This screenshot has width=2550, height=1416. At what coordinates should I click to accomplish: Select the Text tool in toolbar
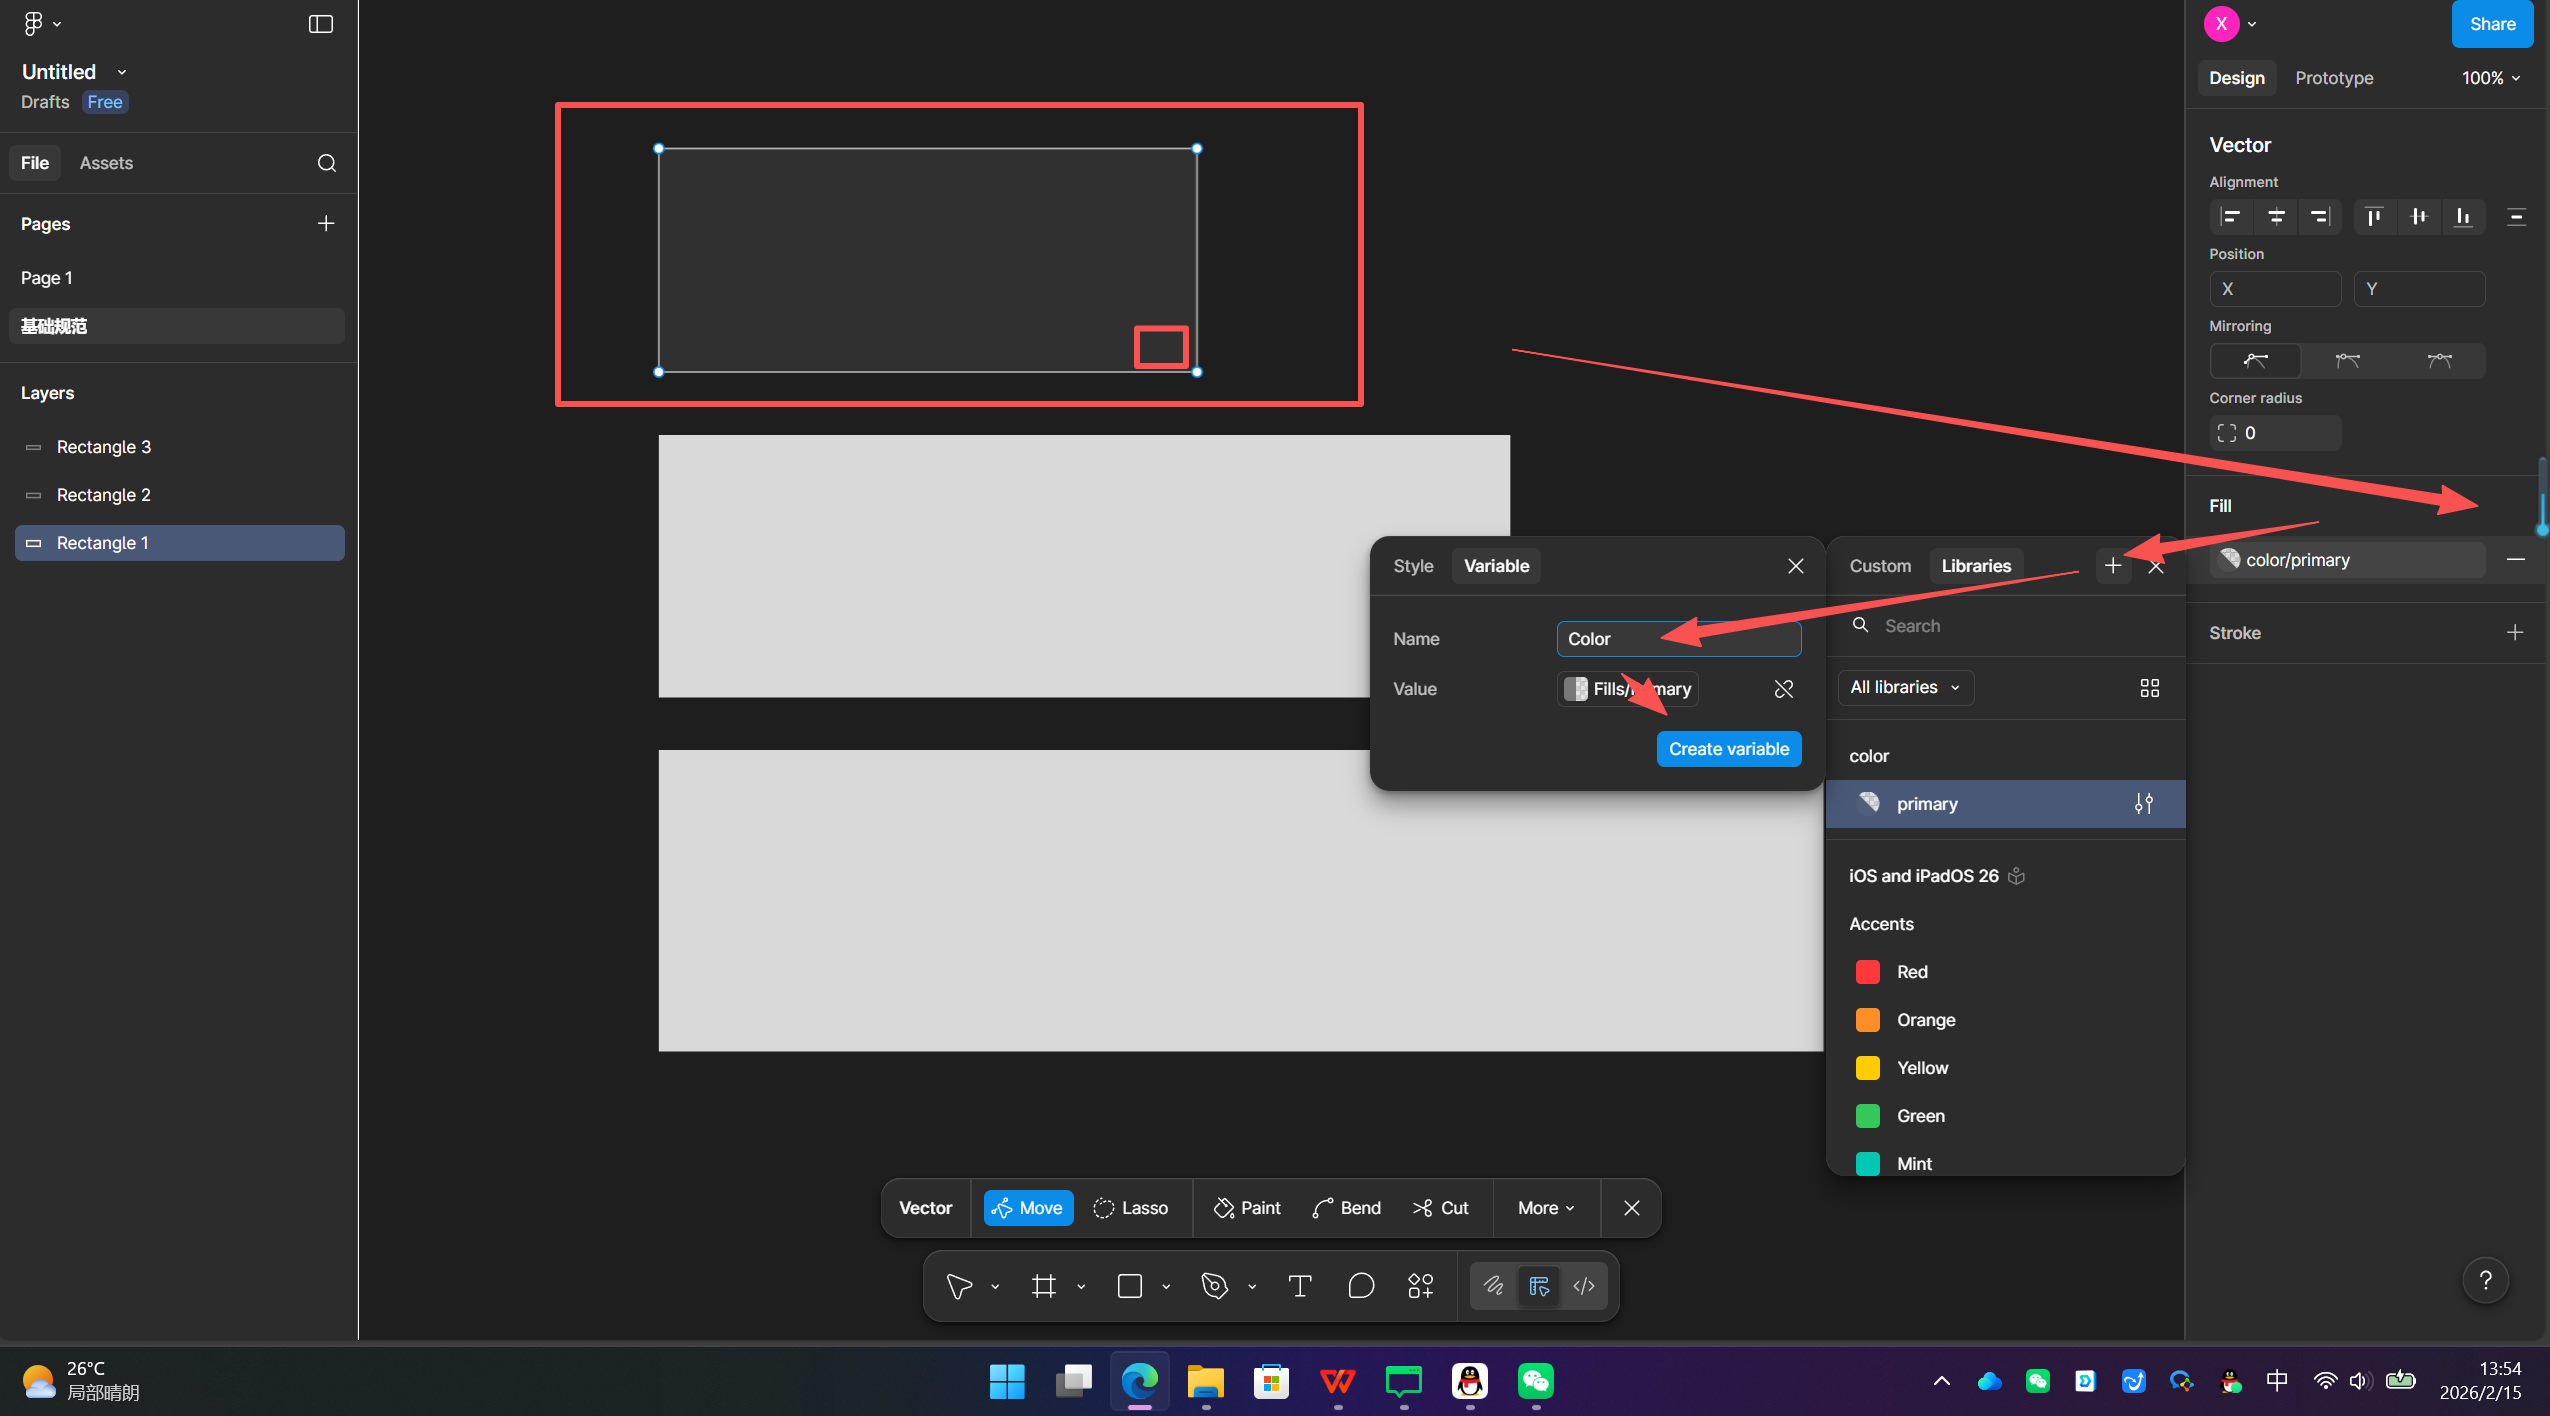pyautogui.click(x=1299, y=1286)
